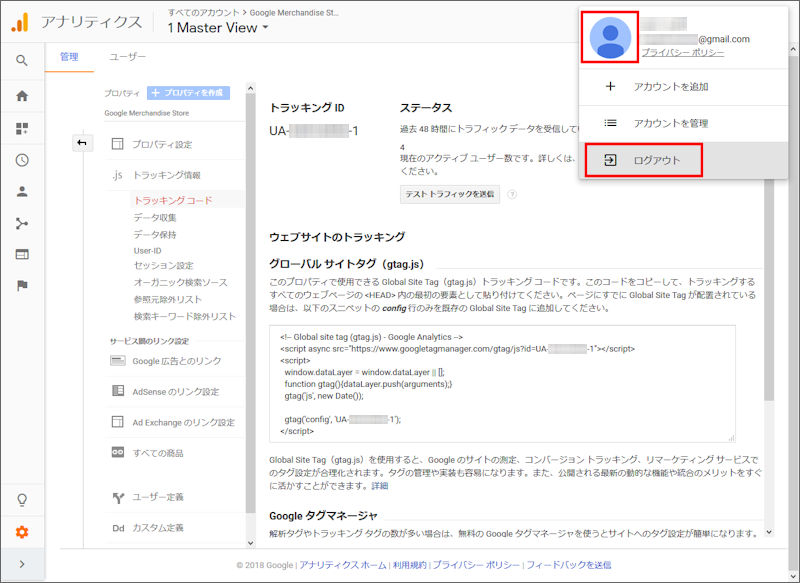Click the すべての商品 link icon
The image size is (800, 583).
click(118, 452)
